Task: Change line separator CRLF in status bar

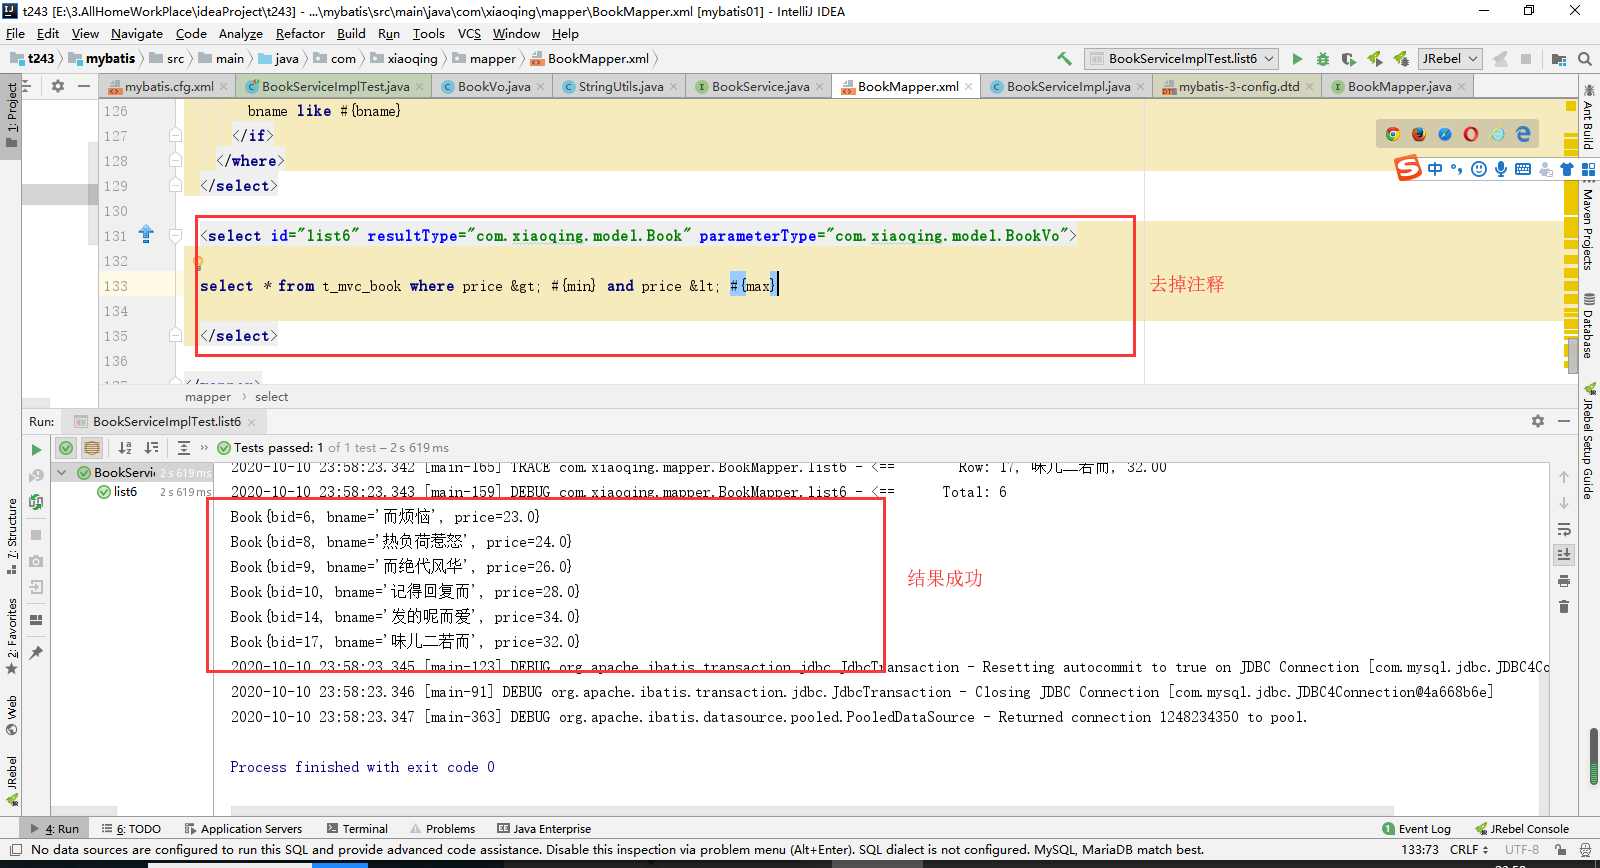Action: pos(1469,850)
